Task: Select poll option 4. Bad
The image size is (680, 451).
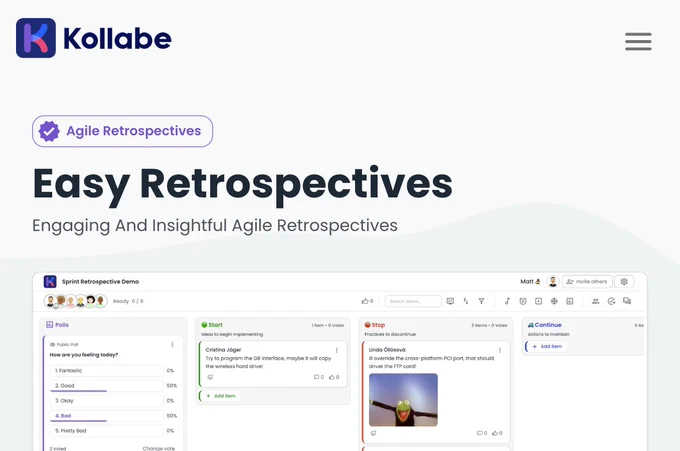Action: tap(107, 415)
